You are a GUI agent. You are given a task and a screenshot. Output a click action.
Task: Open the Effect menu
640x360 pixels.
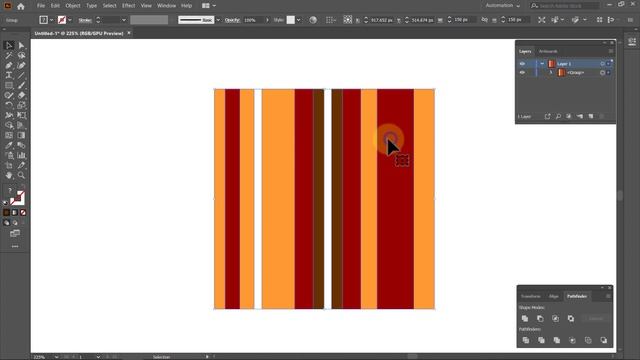point(128,6)
